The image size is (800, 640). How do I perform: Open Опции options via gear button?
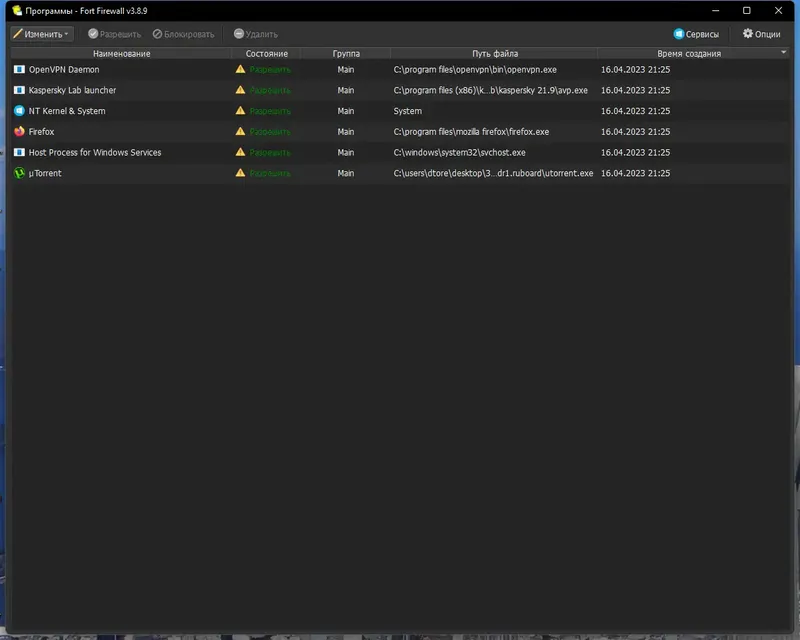(761, 34)
